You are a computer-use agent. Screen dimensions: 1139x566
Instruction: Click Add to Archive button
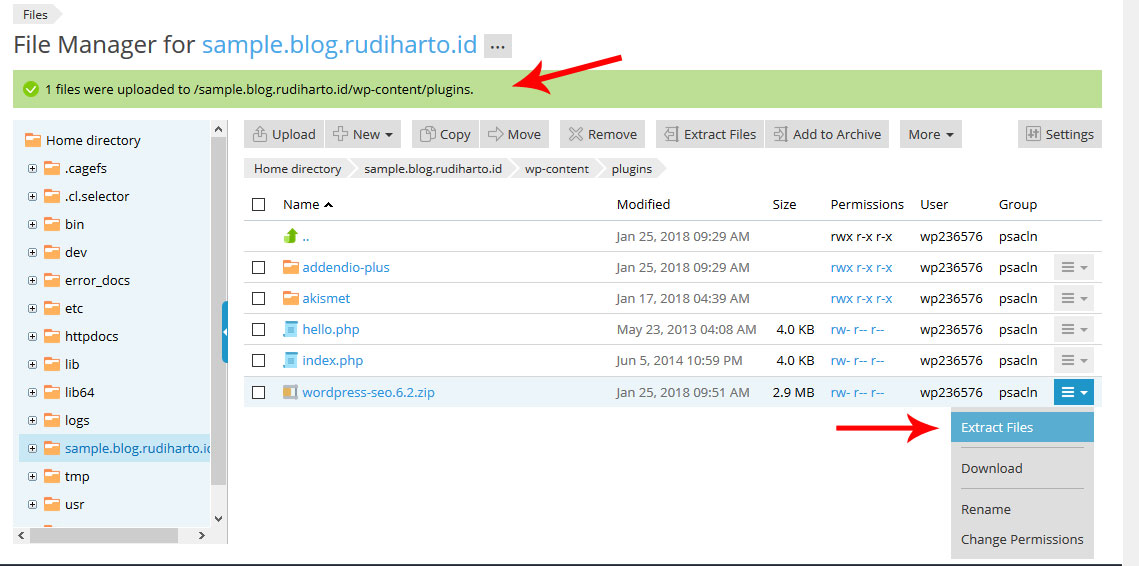click(x=827, y=134)
